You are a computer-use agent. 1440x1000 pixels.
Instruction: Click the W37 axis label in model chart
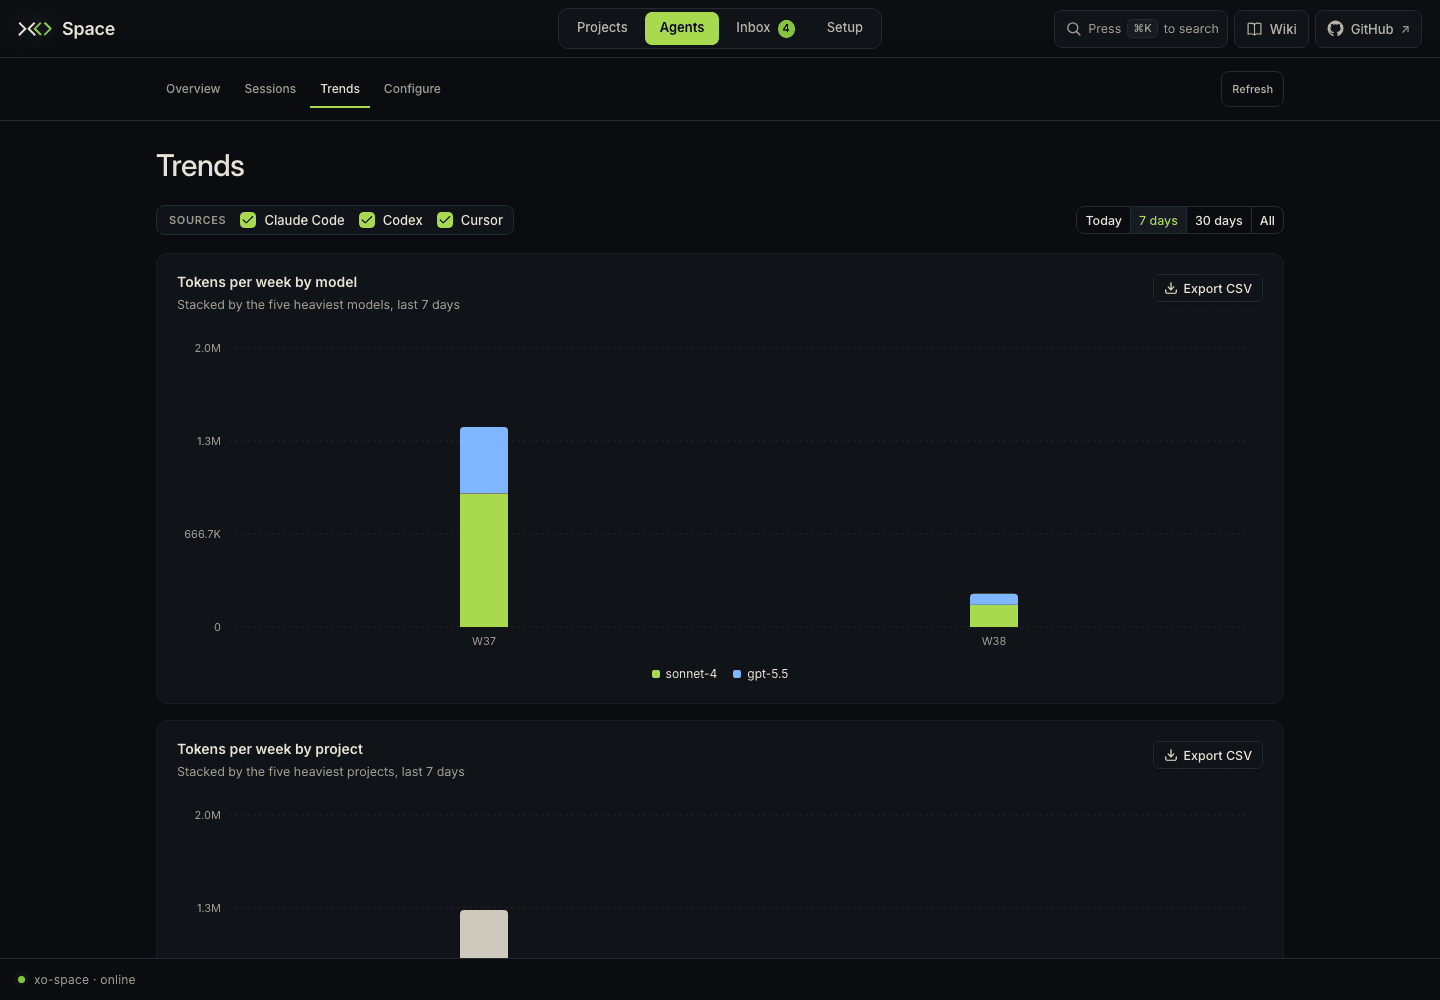[484, 641]
